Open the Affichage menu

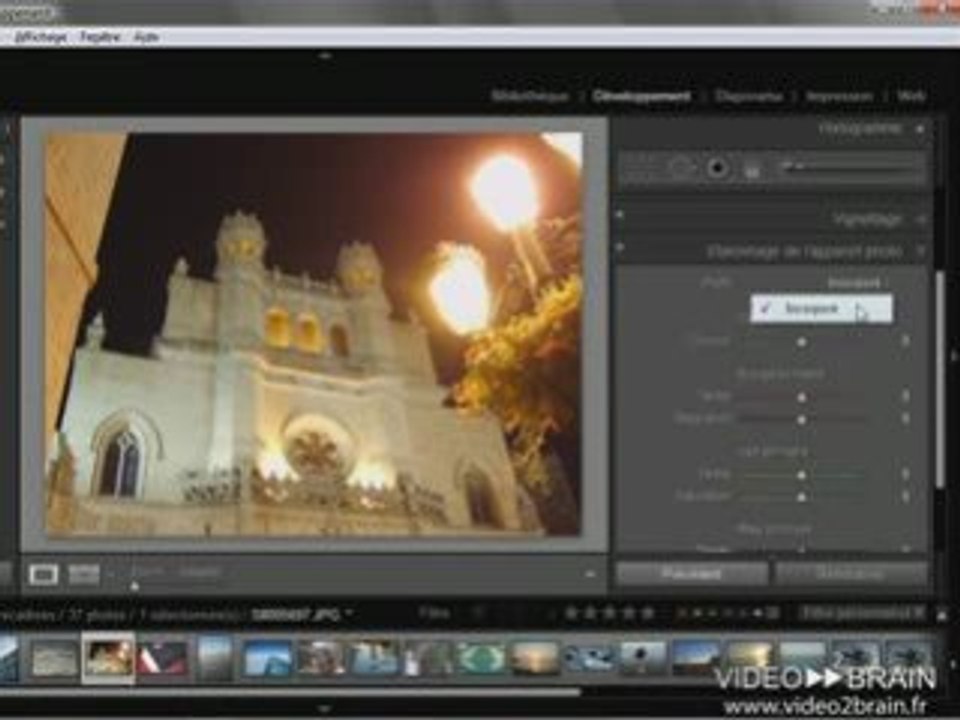[x=40, y=37]
